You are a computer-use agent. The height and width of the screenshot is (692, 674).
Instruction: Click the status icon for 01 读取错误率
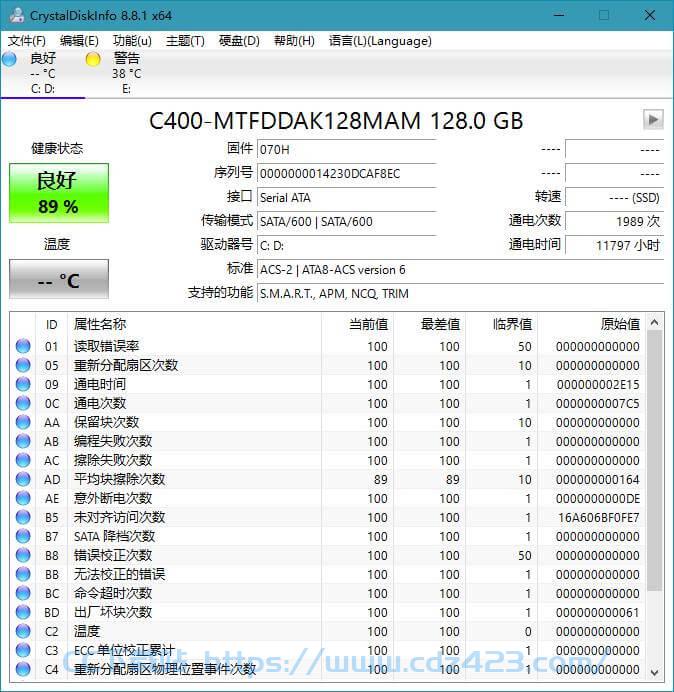23,346
